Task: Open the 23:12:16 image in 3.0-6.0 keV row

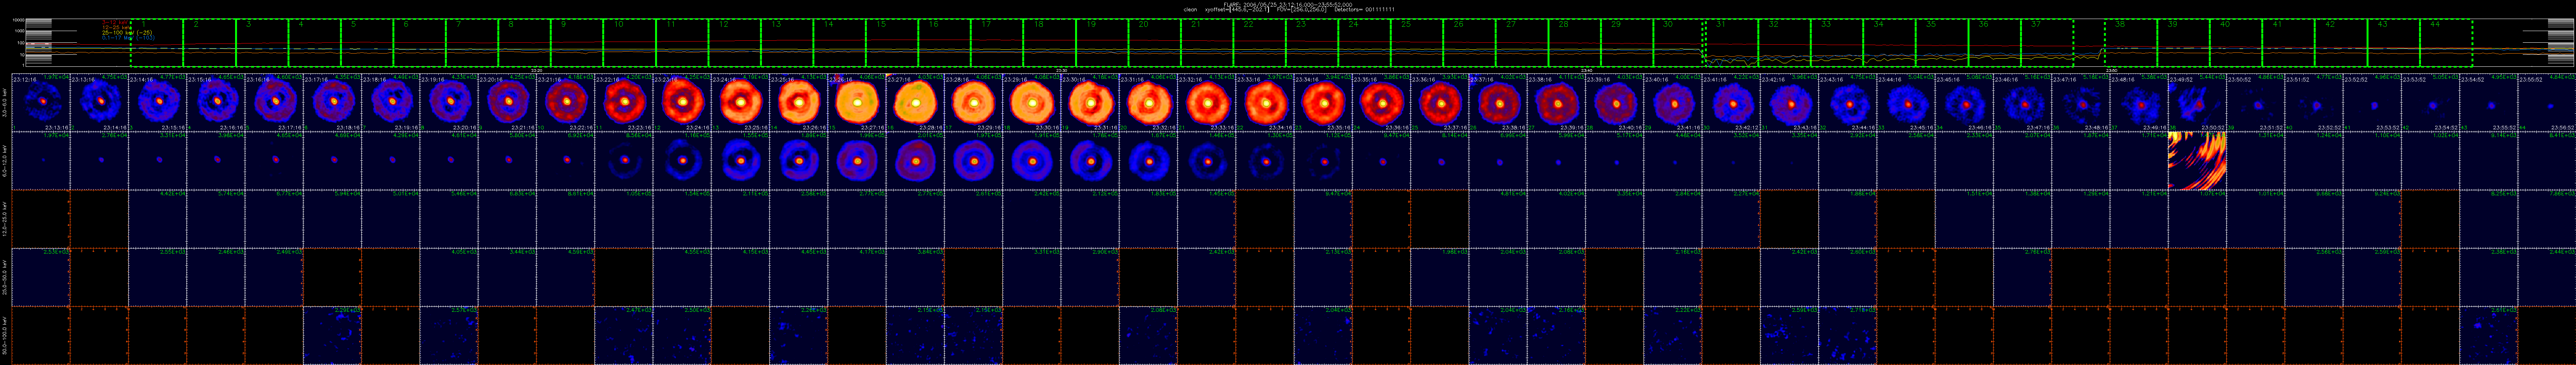Action: (41, 102)
